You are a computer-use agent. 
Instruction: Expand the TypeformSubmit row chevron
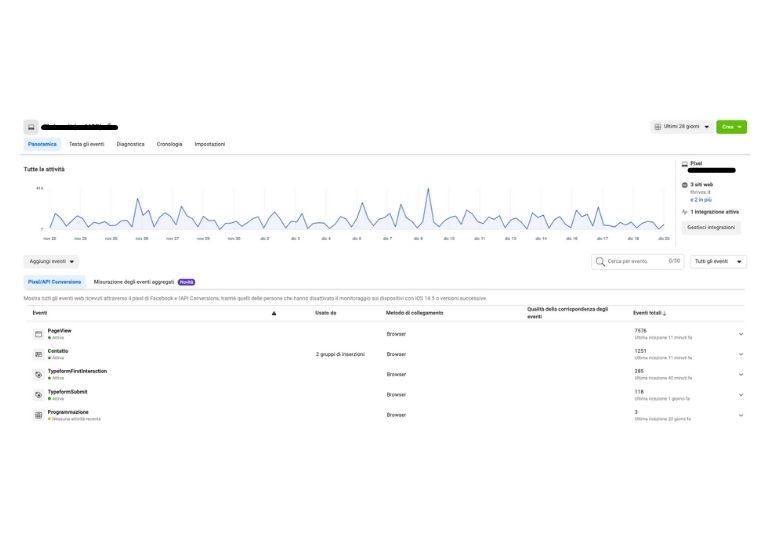pyautogui.click(x=741, y=395)
